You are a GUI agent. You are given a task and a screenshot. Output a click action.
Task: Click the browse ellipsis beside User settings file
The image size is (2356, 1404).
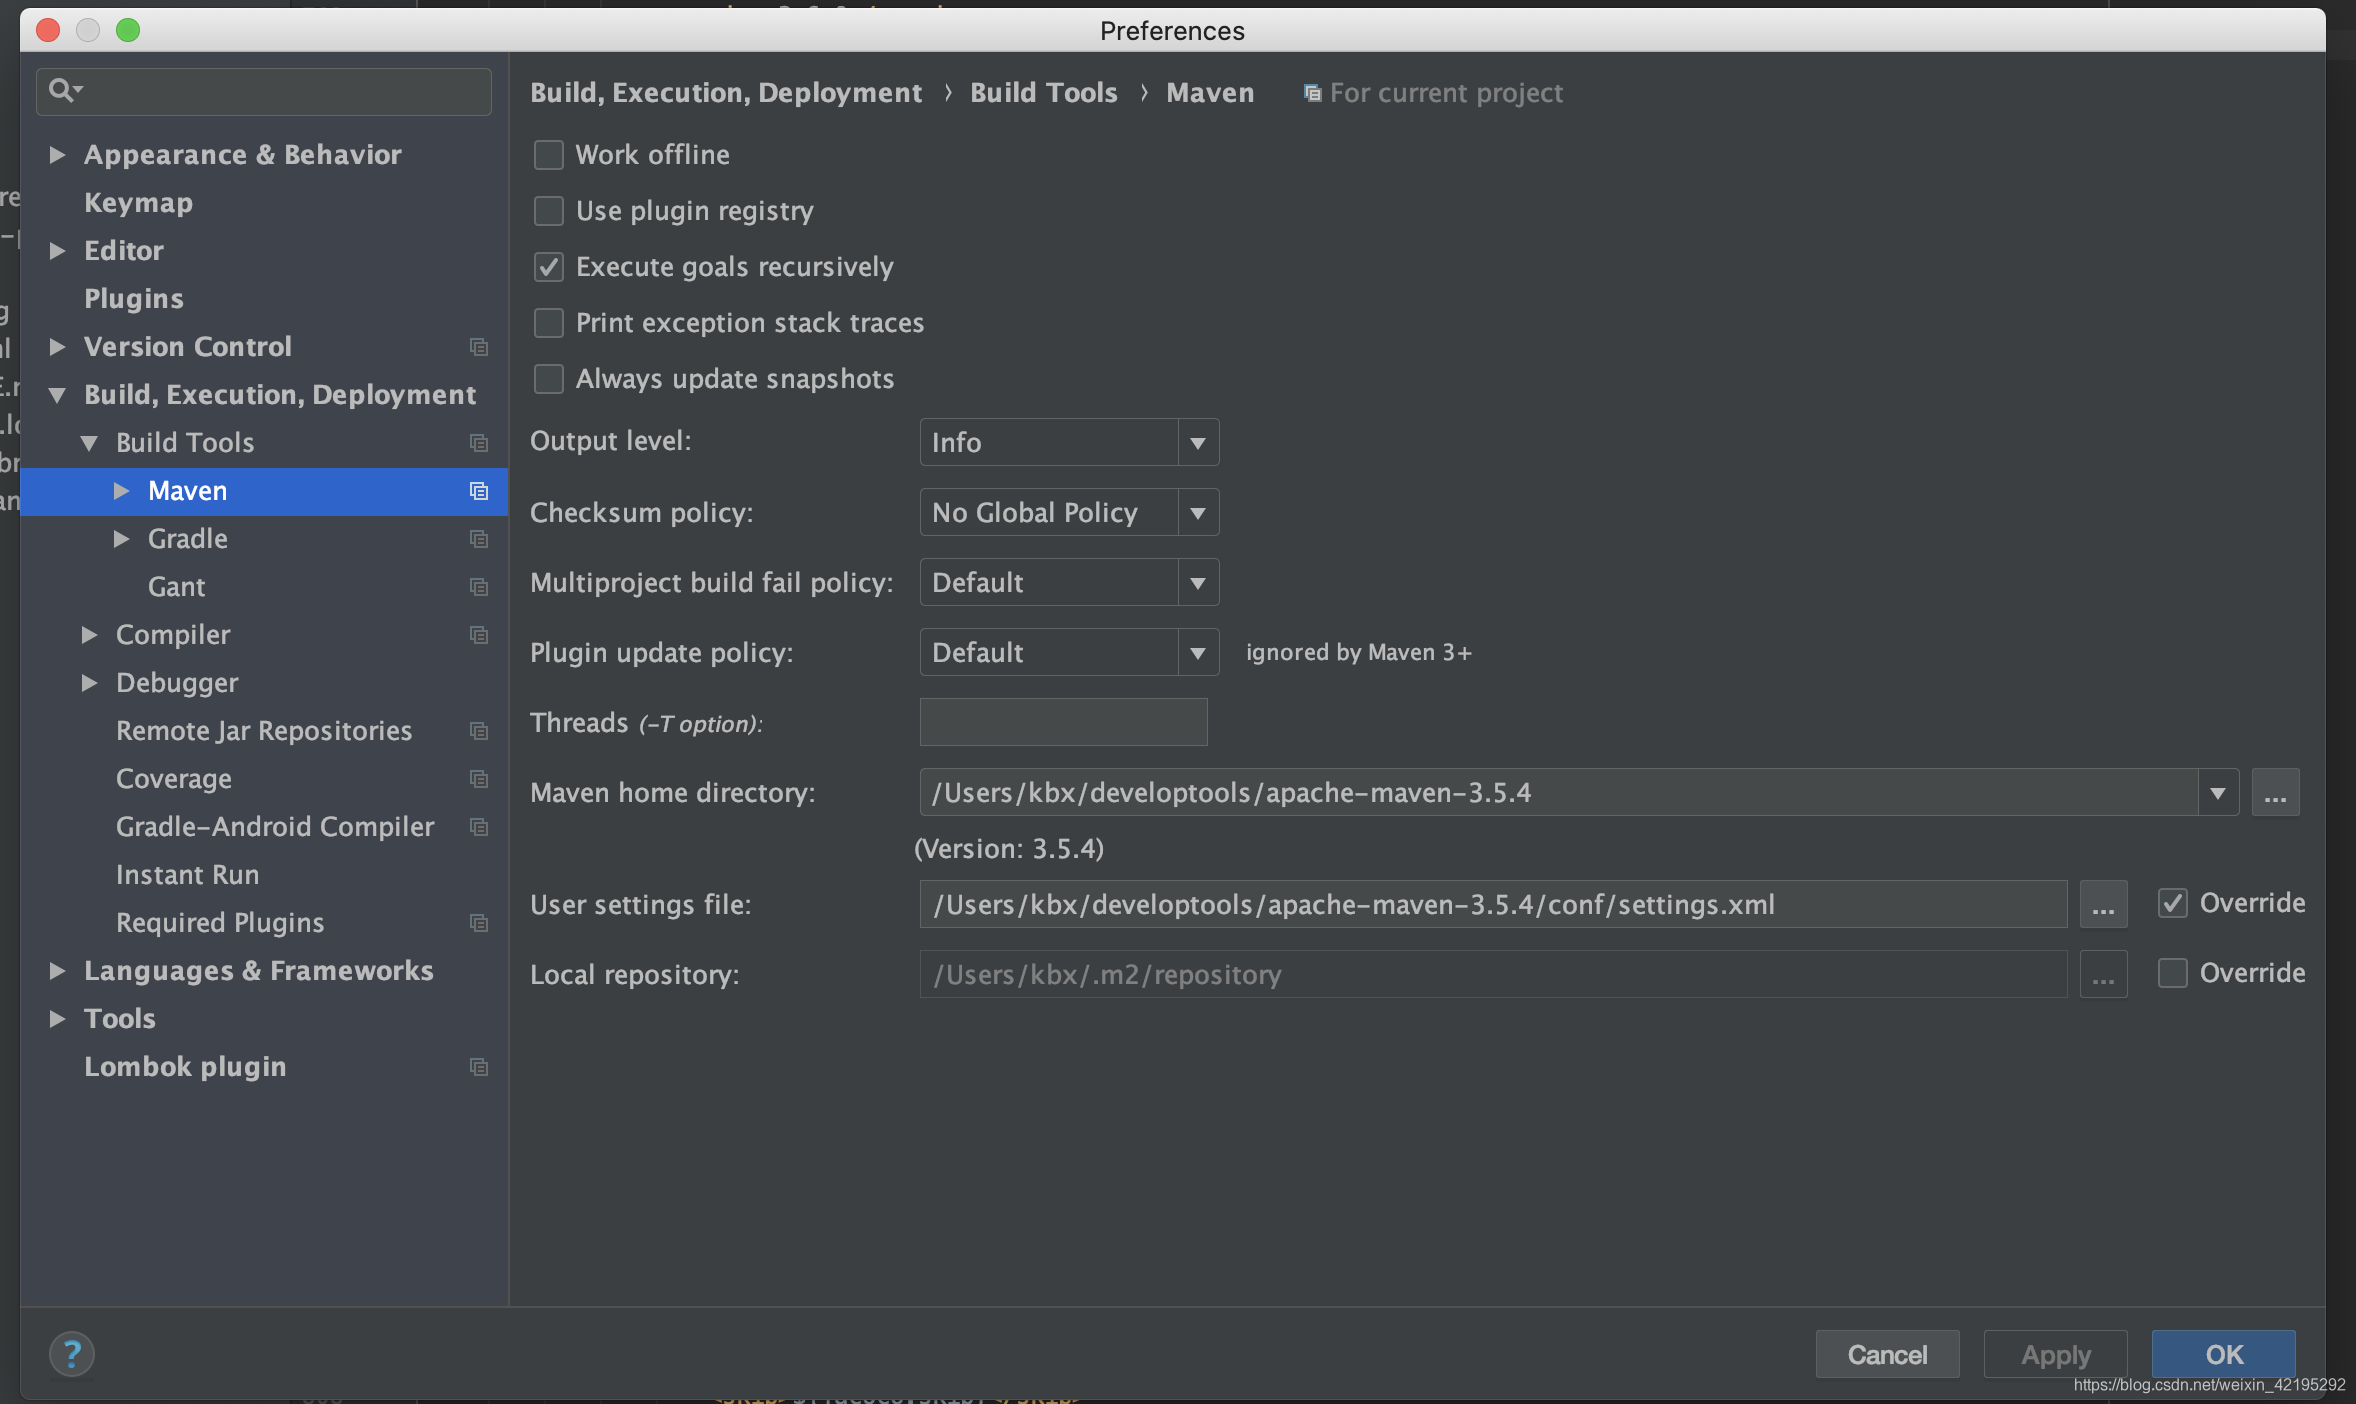click(2103, 904)
